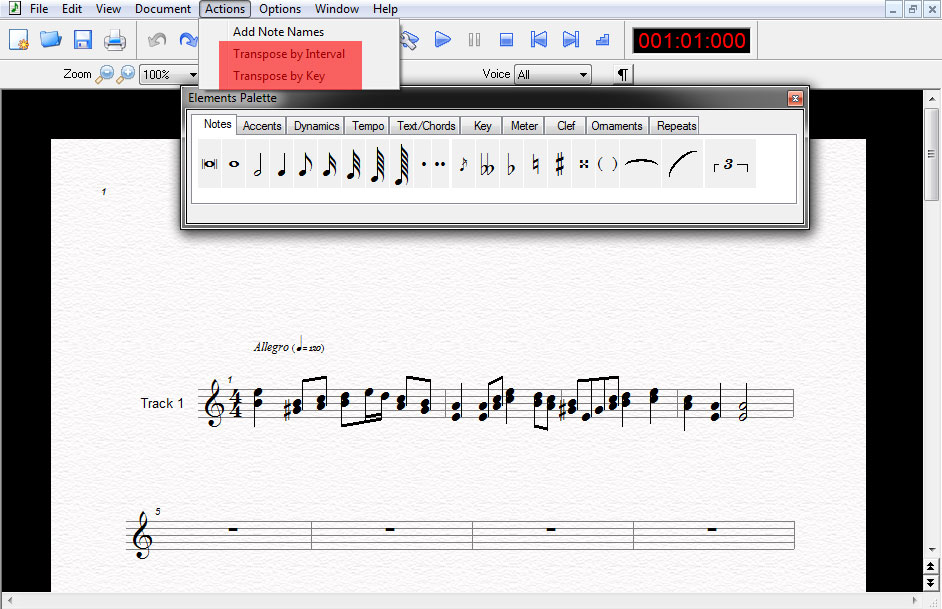The height and width of the screenshot is (609, 942).
Task: Switch to the Notes tab
Action: (x=217, y=124)
